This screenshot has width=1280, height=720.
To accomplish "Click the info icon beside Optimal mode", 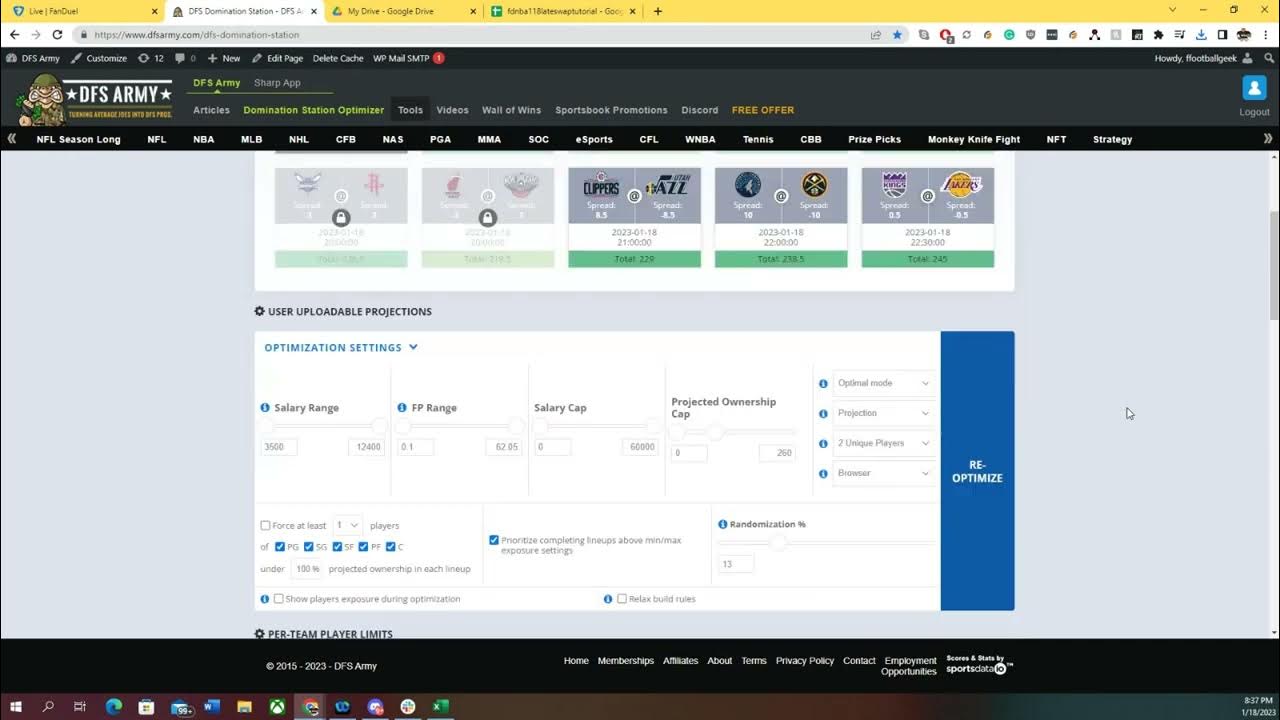I will click(x=823, y=383).
